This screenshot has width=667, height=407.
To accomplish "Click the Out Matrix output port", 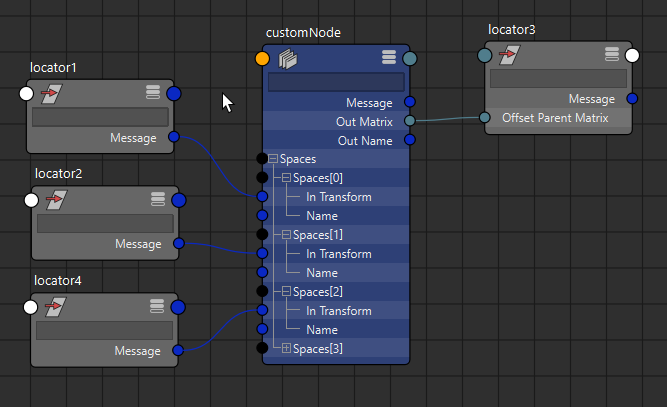I will (x=409, y=121).
